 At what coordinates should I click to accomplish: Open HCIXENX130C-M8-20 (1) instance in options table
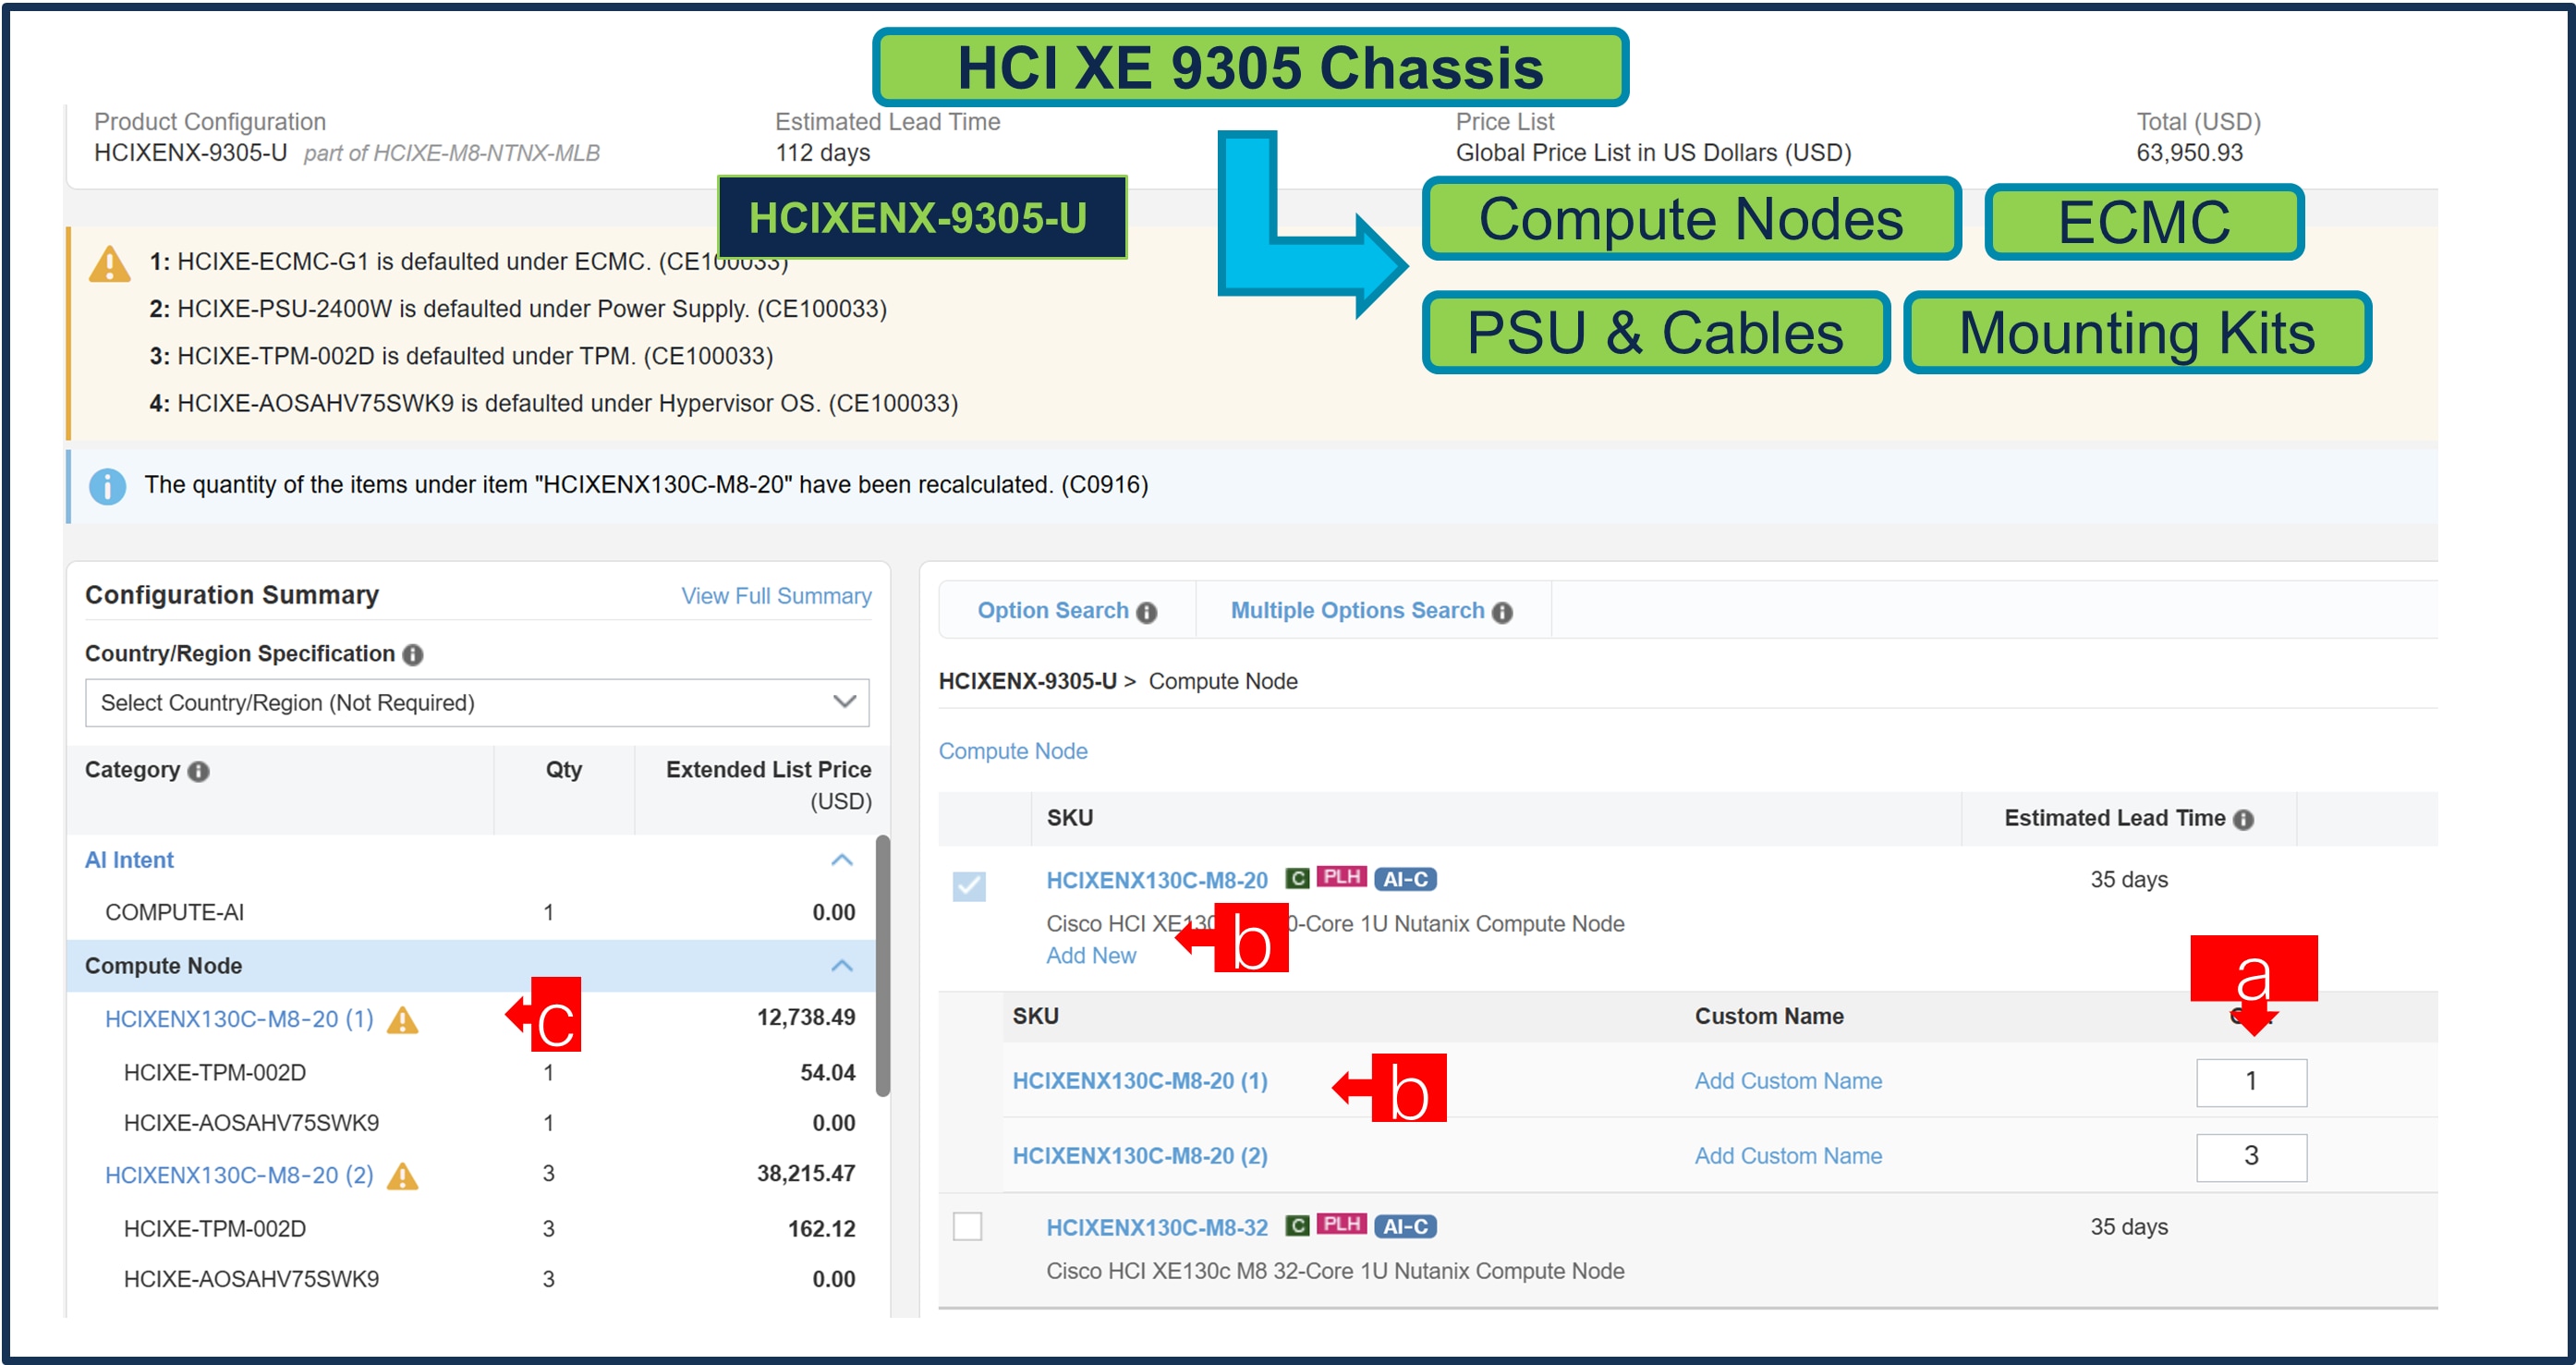pyautogui.click(x=1140, y=1081)
